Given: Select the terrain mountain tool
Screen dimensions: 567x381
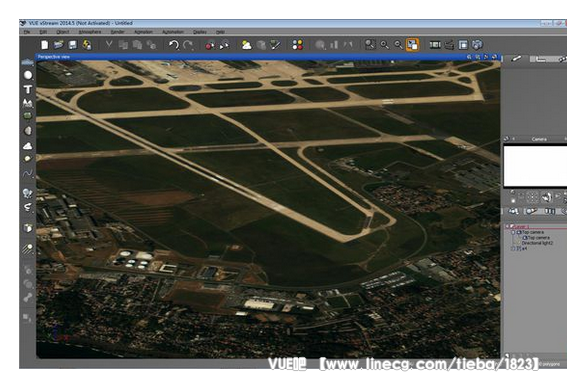Looking at the screenshot, I should tap(27, 103).
